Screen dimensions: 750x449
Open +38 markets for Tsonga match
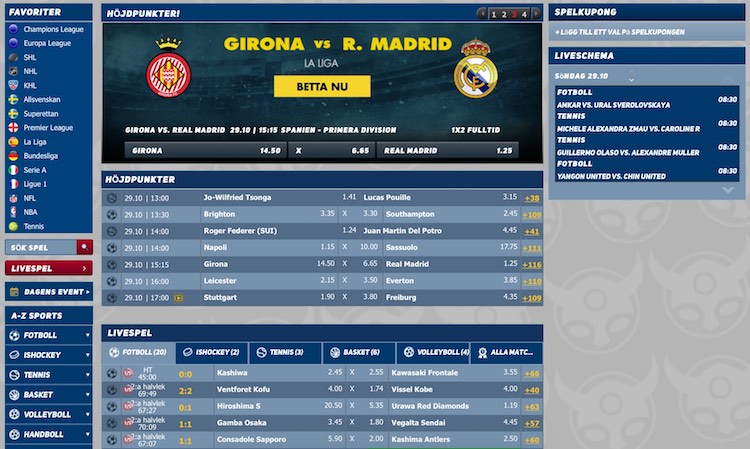(531, 198)
